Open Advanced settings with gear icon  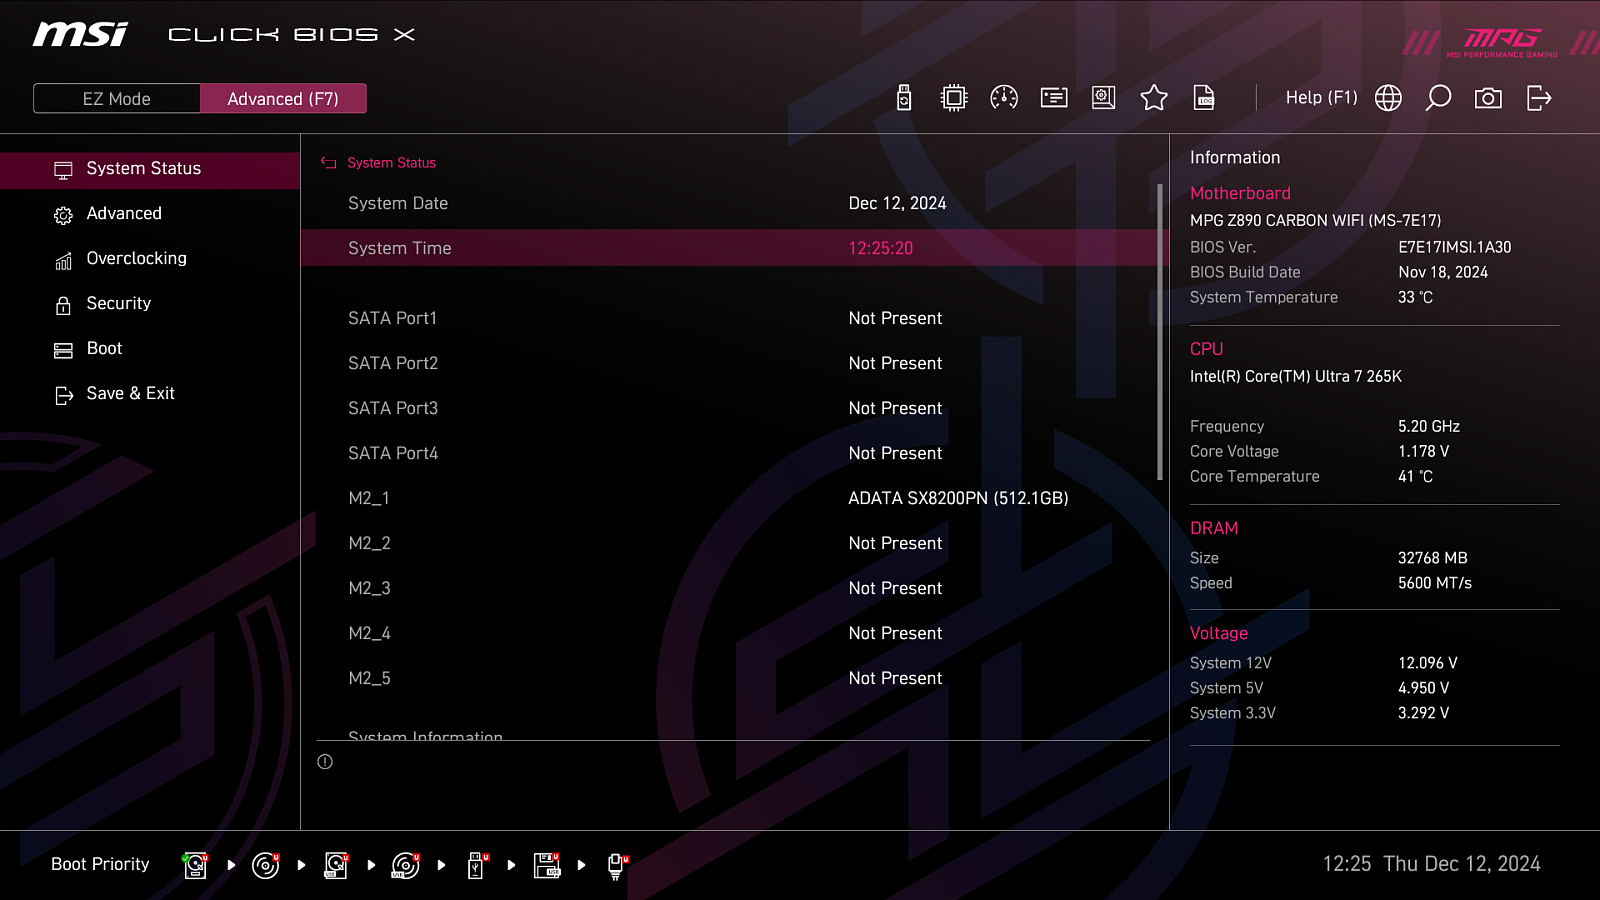(150, 214)
